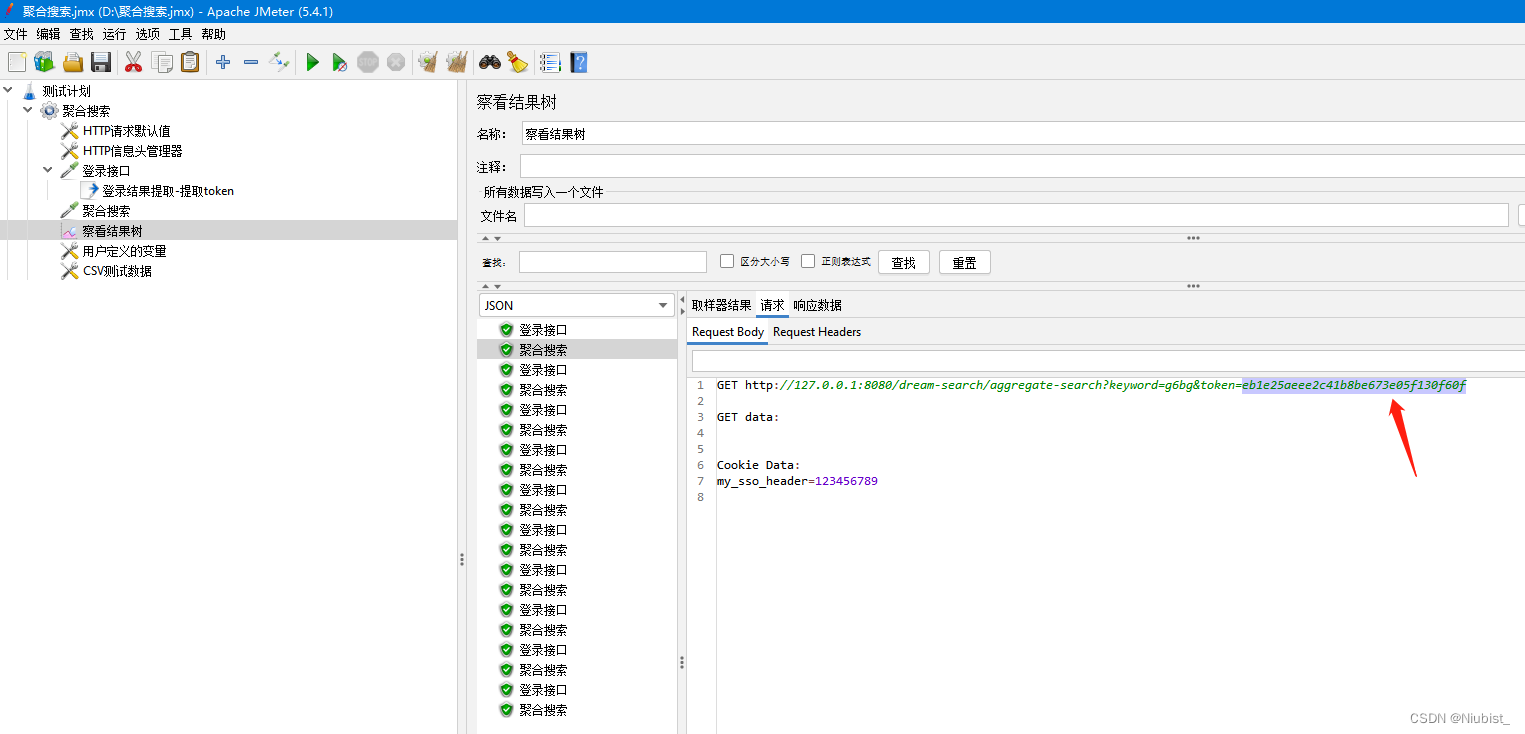Open the function helper dialog icon

tap(550, 62)
